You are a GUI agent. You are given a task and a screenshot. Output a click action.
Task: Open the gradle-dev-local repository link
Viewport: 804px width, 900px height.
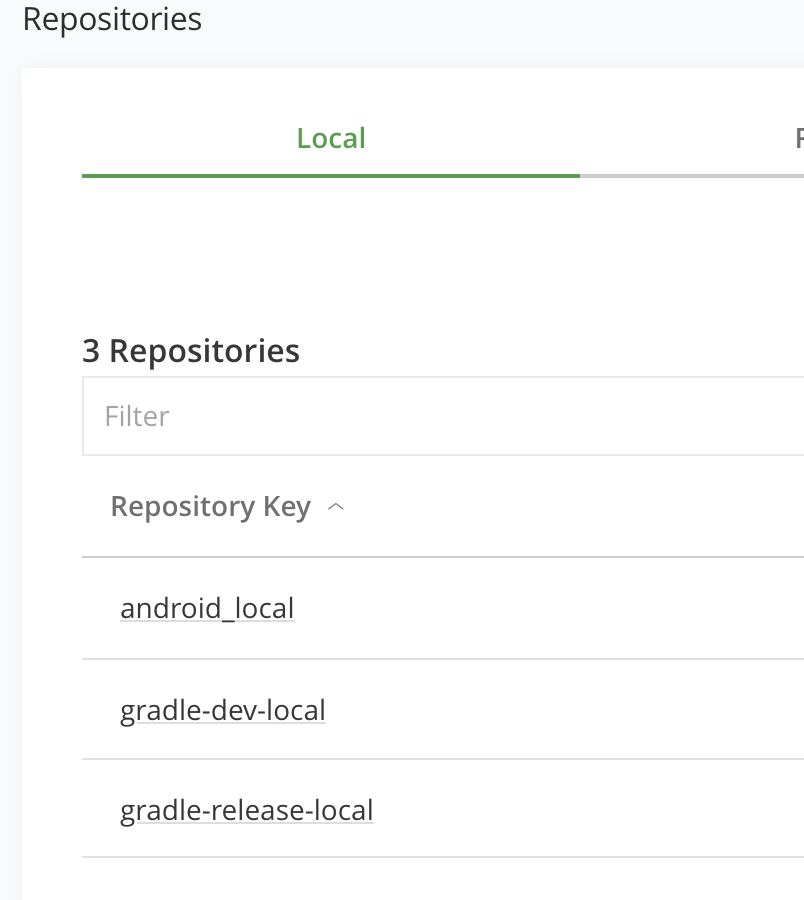[223, 710]
